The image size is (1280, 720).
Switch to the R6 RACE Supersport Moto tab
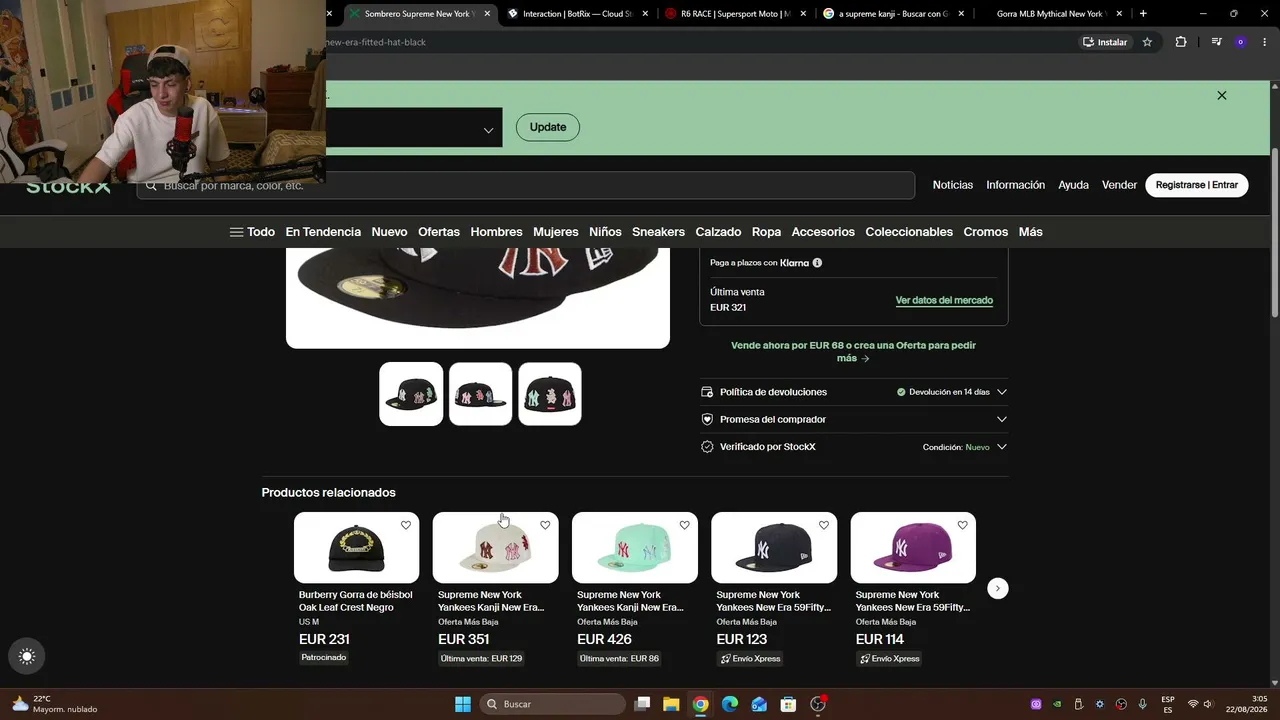735,14
